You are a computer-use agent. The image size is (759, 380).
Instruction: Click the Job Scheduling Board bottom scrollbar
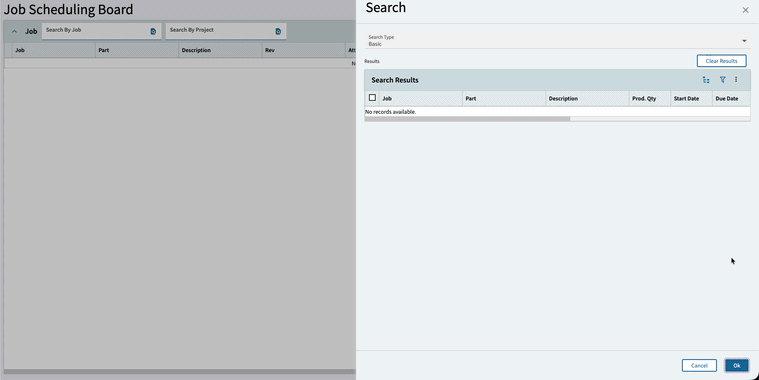(x=180, y=372)
